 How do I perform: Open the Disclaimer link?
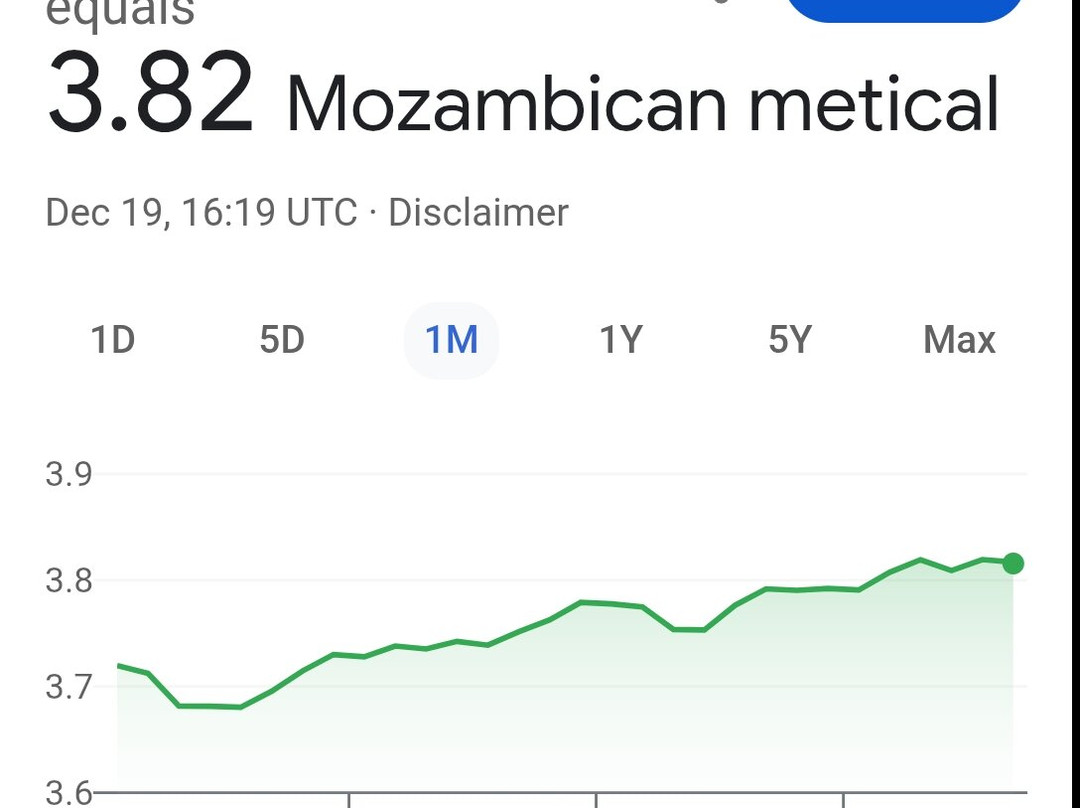point(478,213)
